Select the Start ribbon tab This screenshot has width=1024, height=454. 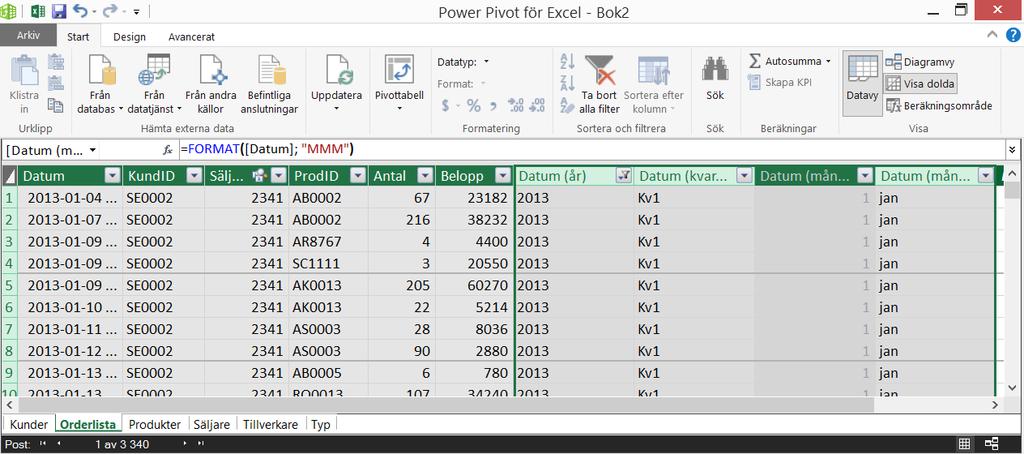tap(78, 37)
